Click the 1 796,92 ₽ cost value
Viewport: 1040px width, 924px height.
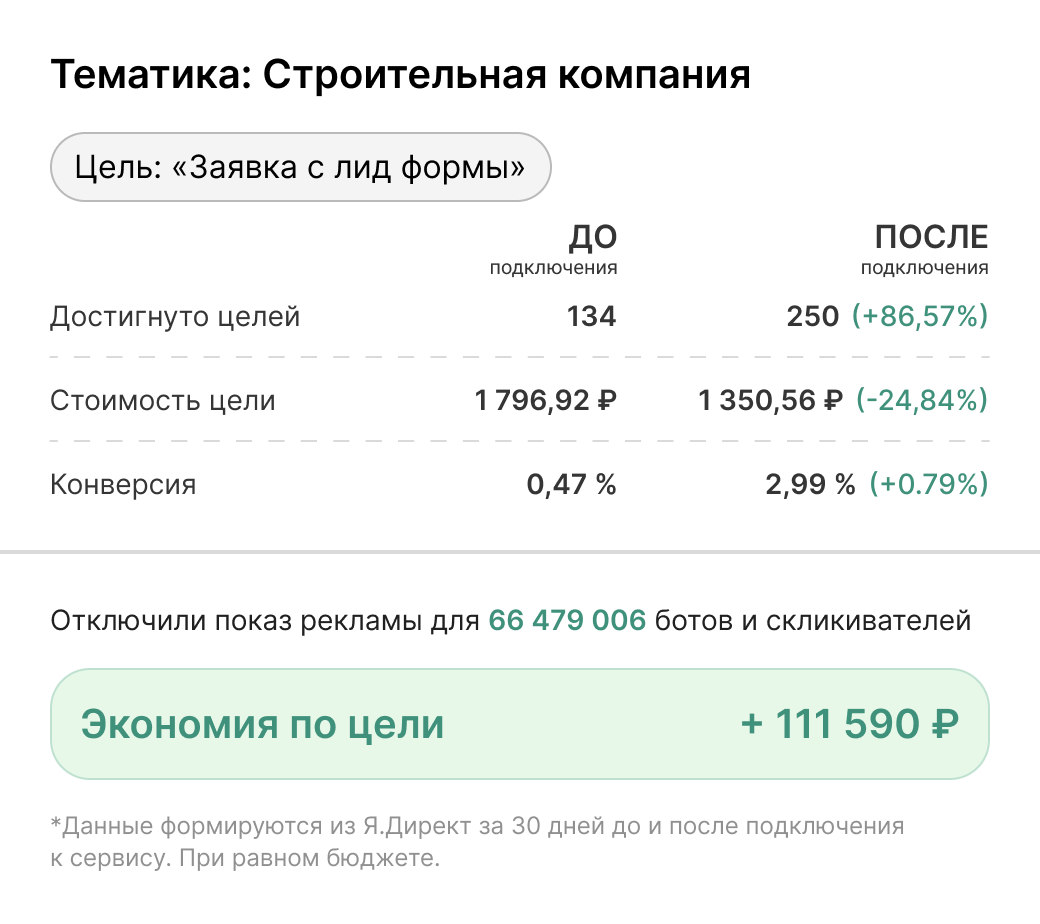click(545, 401)
